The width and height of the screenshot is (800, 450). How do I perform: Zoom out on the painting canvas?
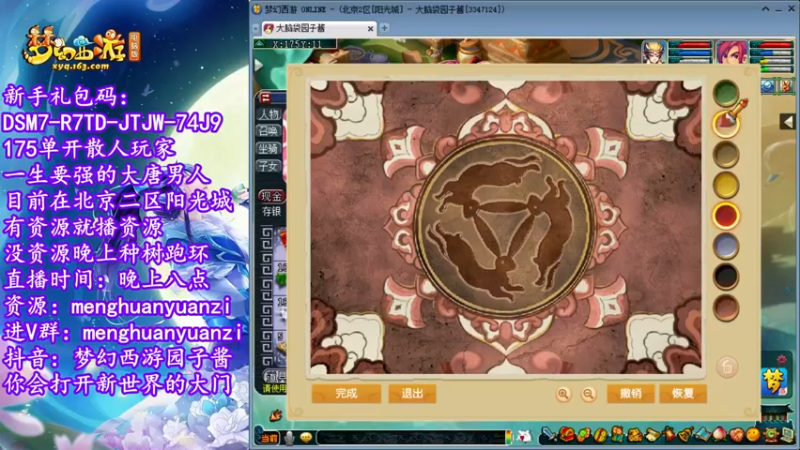point(588,394)
